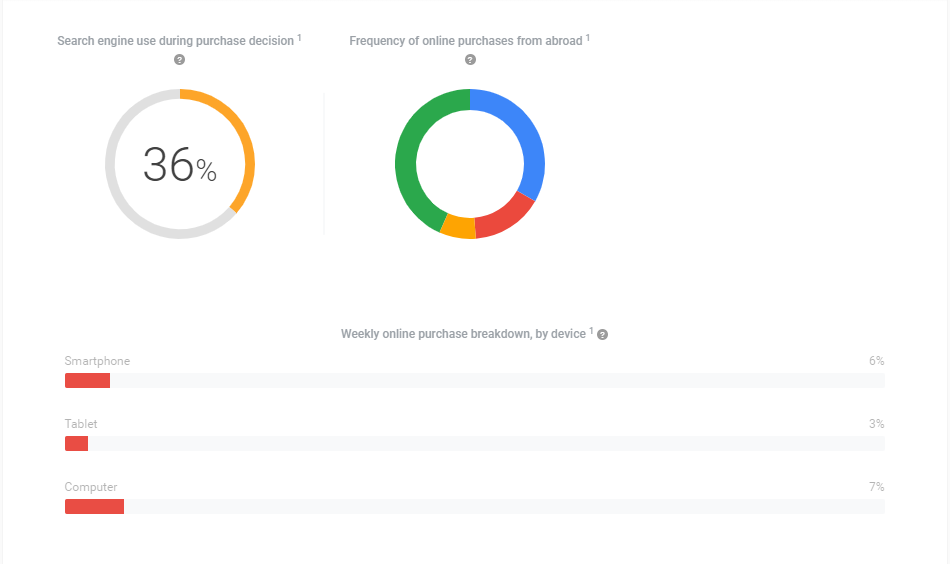Screen dimensions: 950x564
Task: Open help icon below Frequency of online purchases
Action: pos(470,60)
